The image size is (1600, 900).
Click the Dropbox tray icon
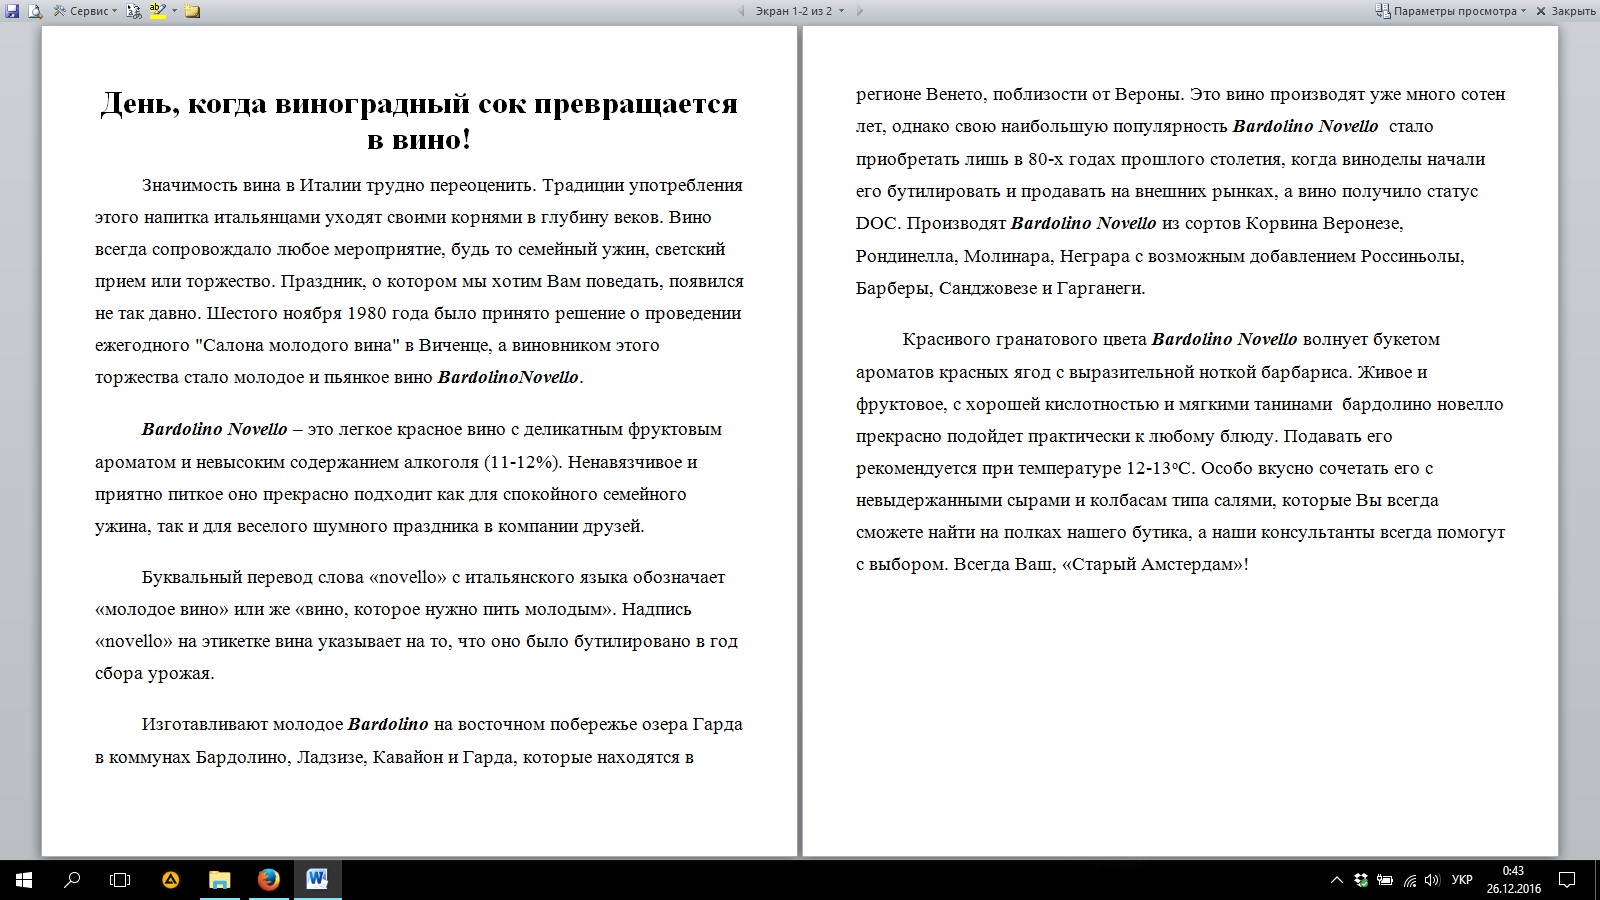[x=1361, y=881]
